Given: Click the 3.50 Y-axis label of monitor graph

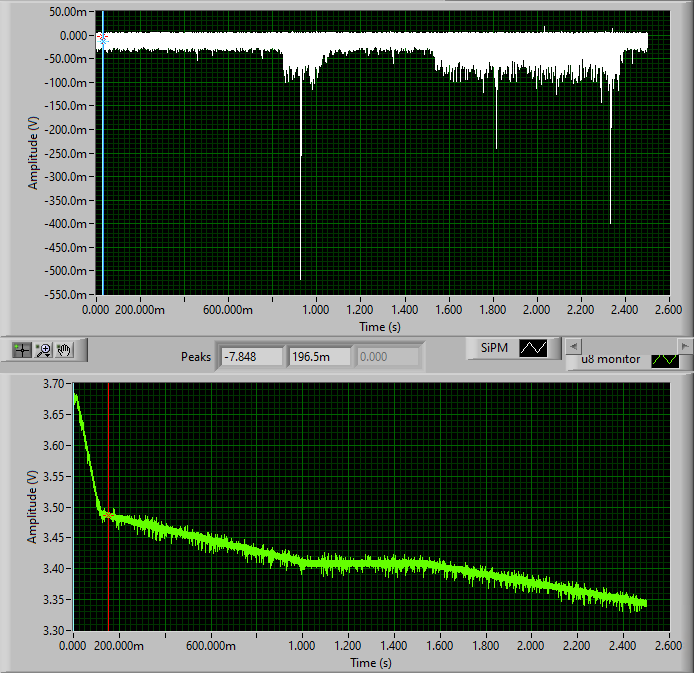Looking at the screenshot, I should tap(54, 507).
